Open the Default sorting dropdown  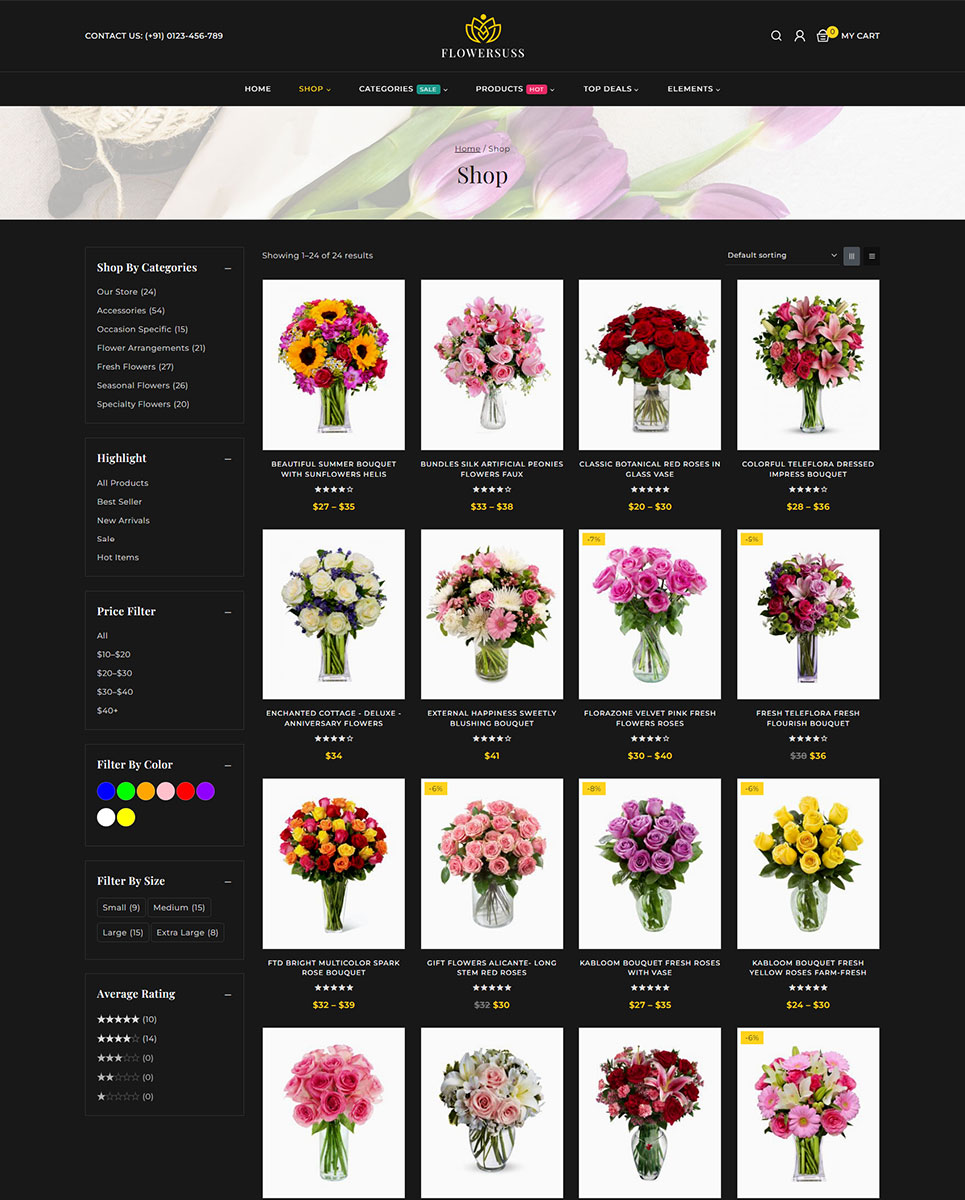[x=782, y=256]
